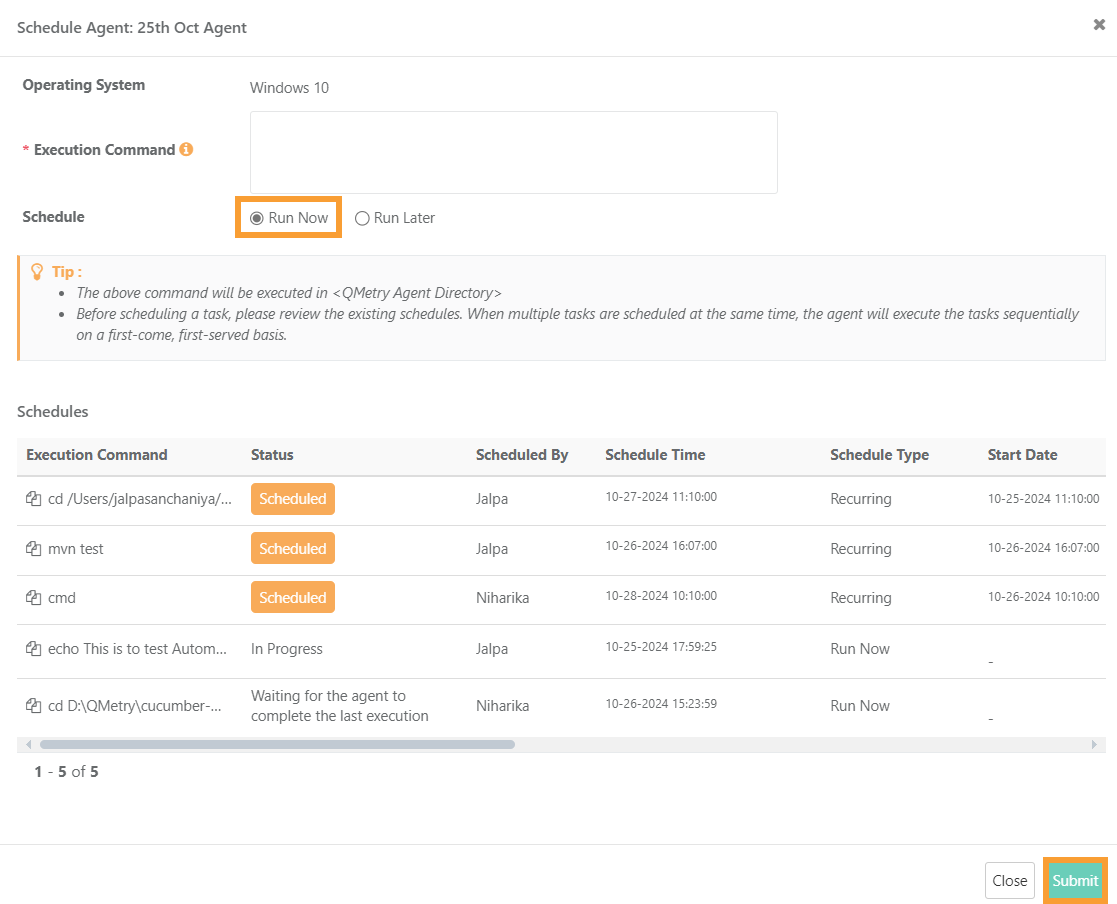The image size is (1117, 904).
Task: Open the Execution Command info tooltip icon
Action: 186,149
